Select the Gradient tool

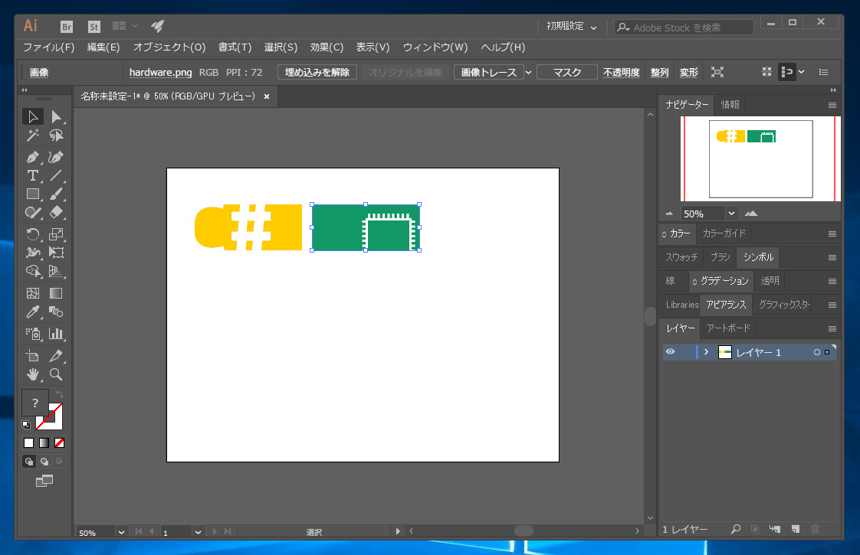(x=56, y=293)
